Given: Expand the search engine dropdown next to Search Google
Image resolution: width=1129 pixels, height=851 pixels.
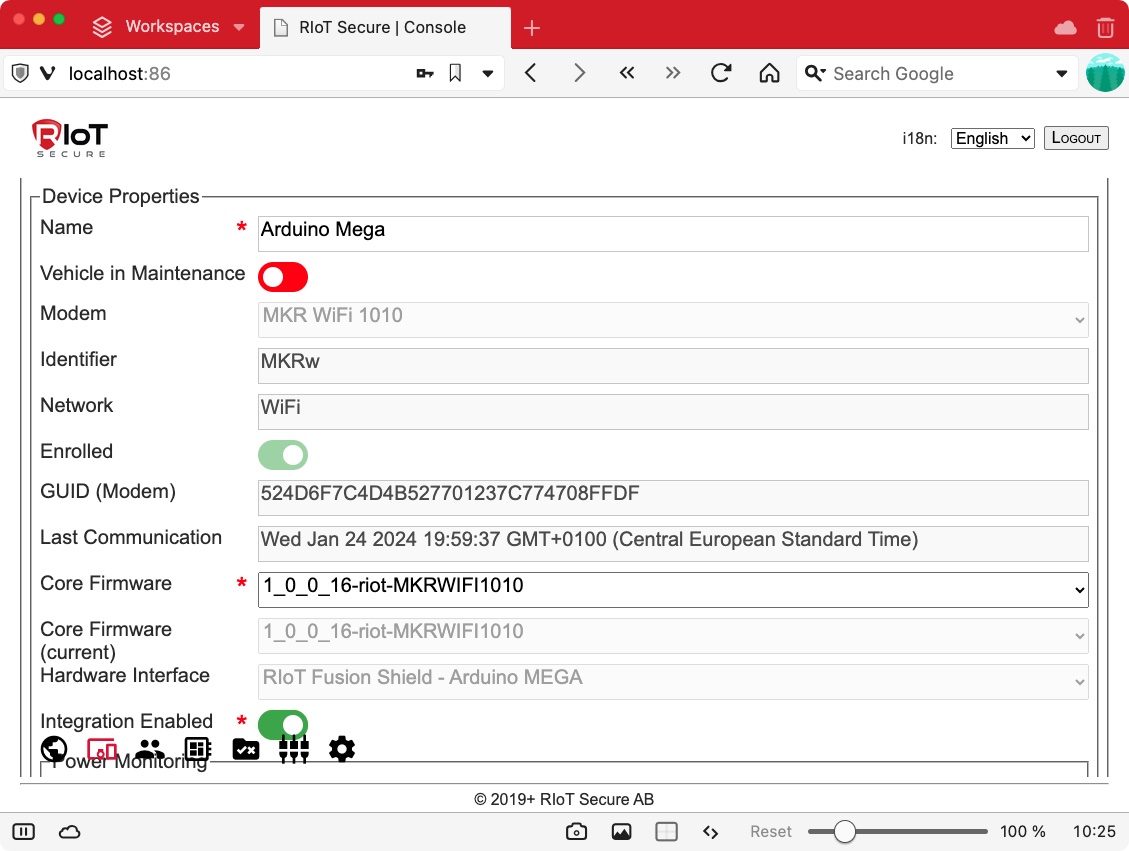Looking at the screenshot, I should click(1062, 73).
